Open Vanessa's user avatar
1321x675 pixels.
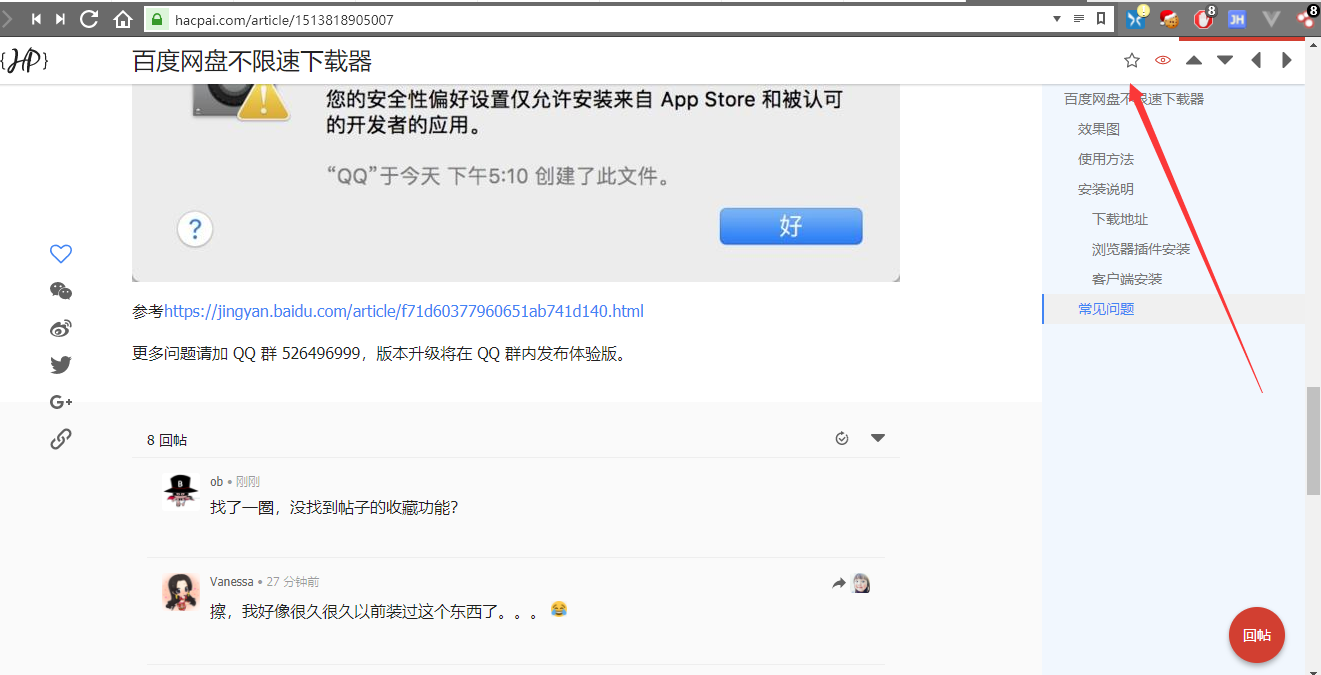[180, 592]
